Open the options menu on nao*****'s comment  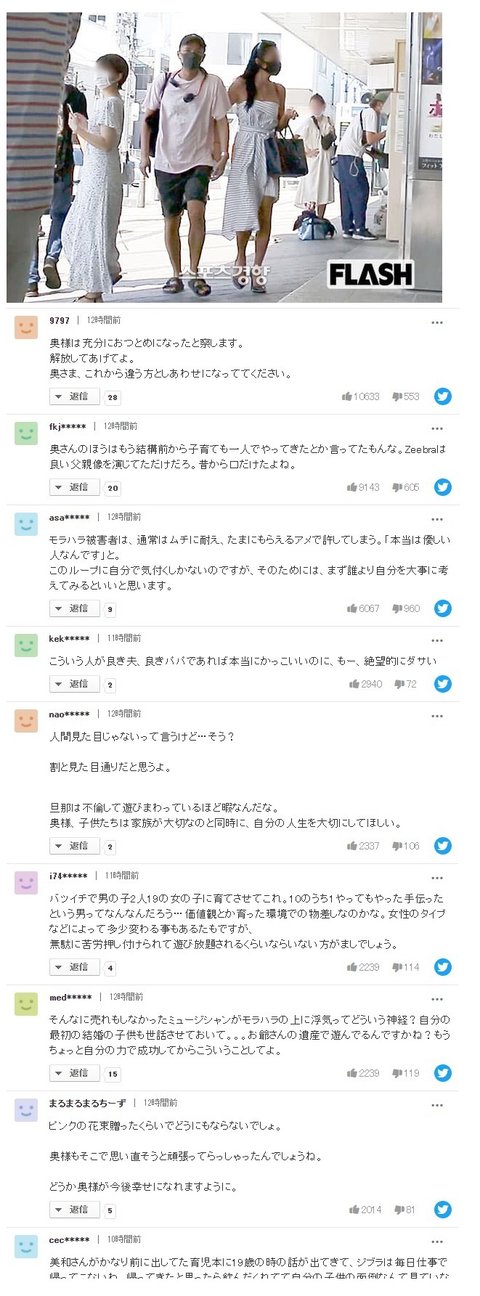[437, 715]
